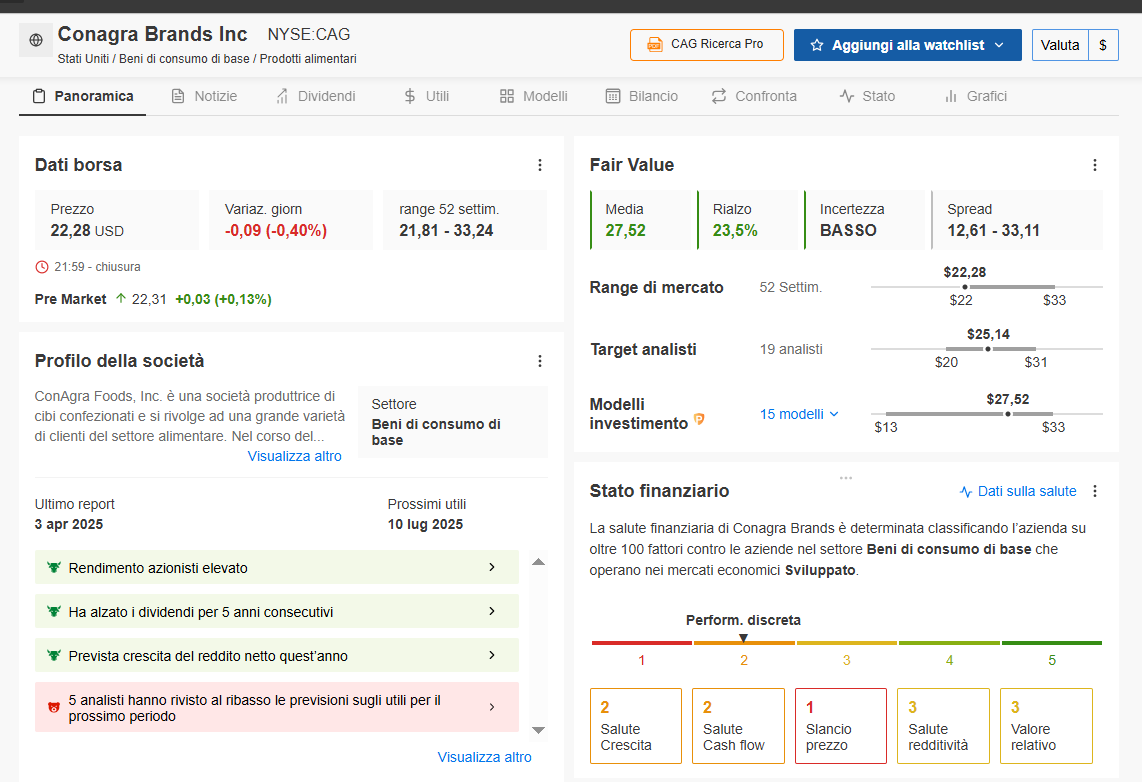Select the Notizie tab label
This screenshot has width=1142, height=782.
click(x=216, y=96)
